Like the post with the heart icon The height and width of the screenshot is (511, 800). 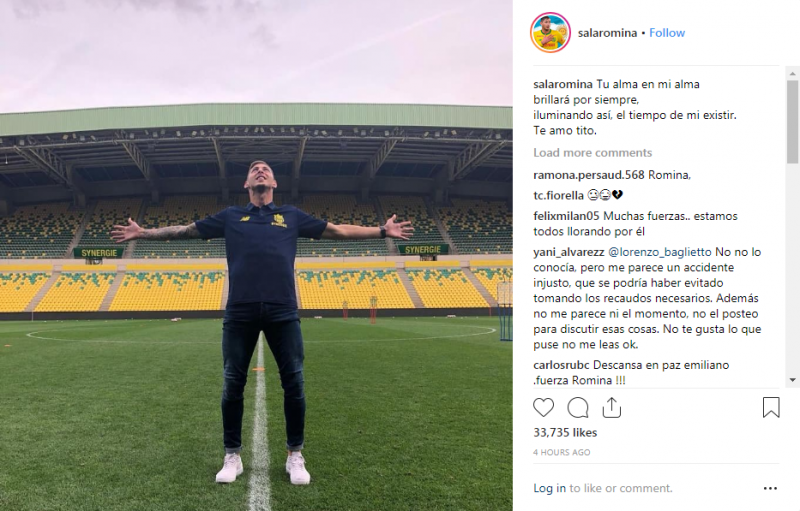(543, 407)
